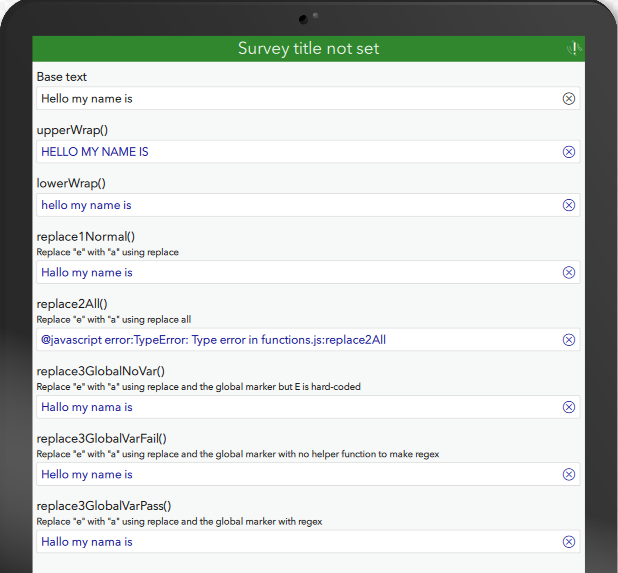Clear the replace3GlobalVarFail() field value
The image size is (618, 573).
pyautogui.click(x=569, y=474)
